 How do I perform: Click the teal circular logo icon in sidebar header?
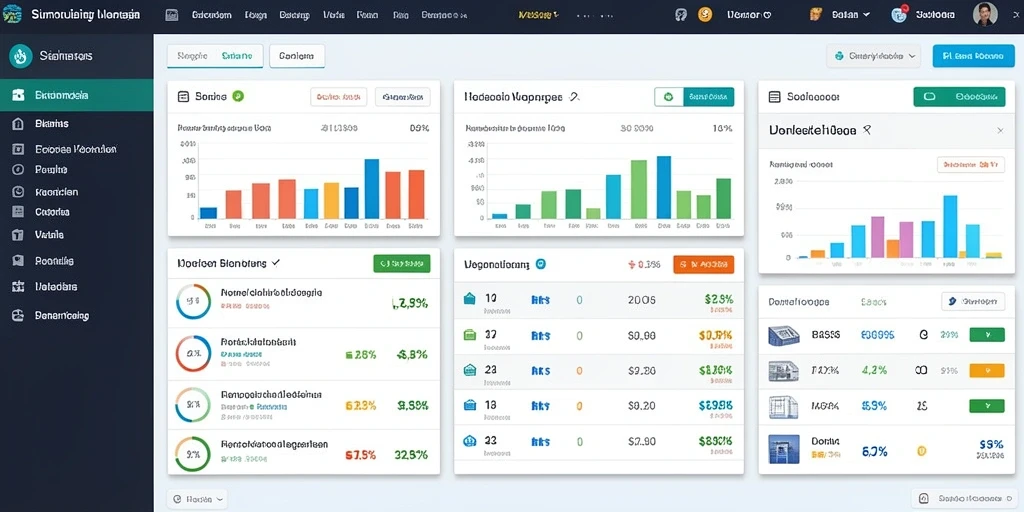(x=20, y=56)
